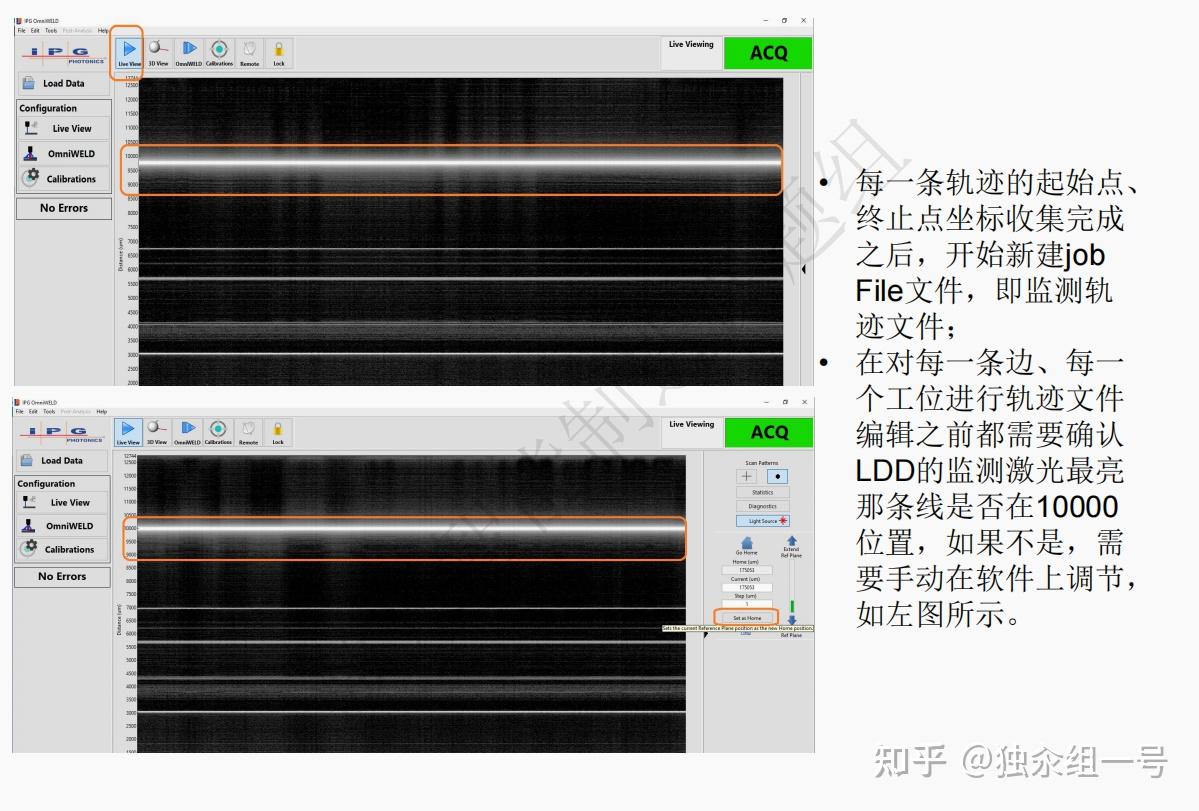
Task: Adjust the green Ref Plane slider
Action: click(793, 603)
